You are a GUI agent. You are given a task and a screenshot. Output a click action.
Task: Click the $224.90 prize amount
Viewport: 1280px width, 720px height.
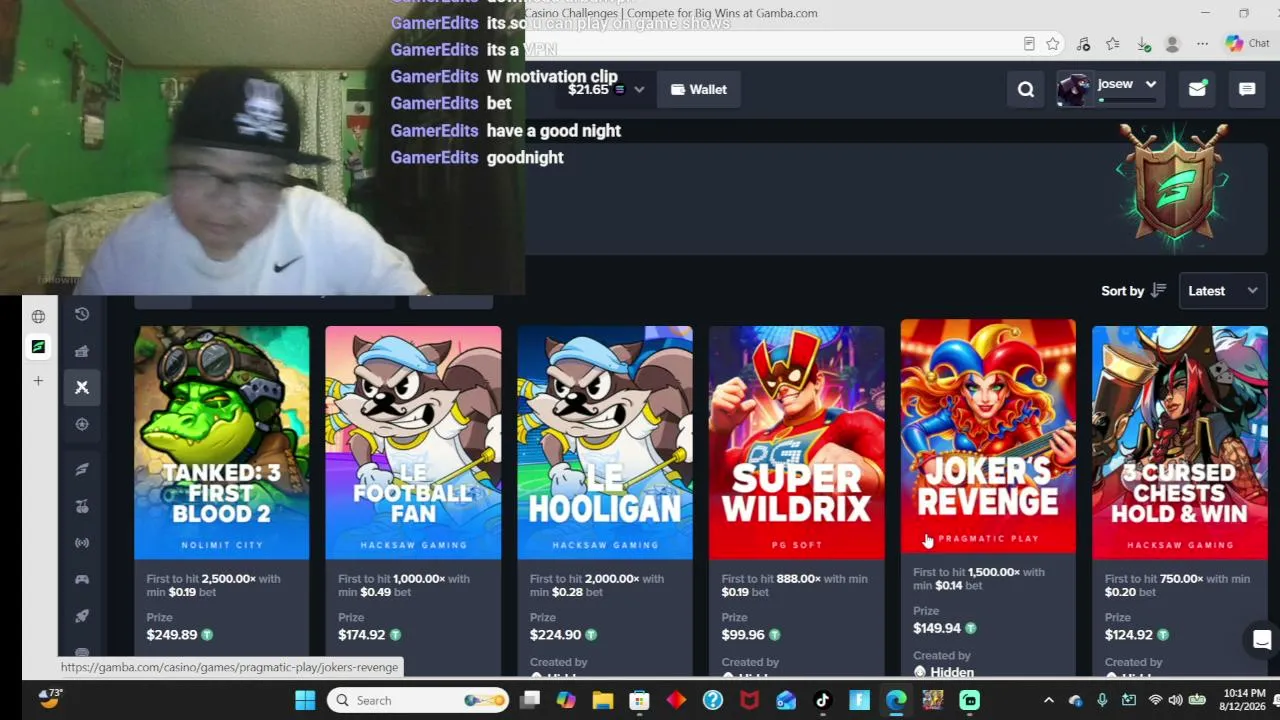tap(555, 635)
